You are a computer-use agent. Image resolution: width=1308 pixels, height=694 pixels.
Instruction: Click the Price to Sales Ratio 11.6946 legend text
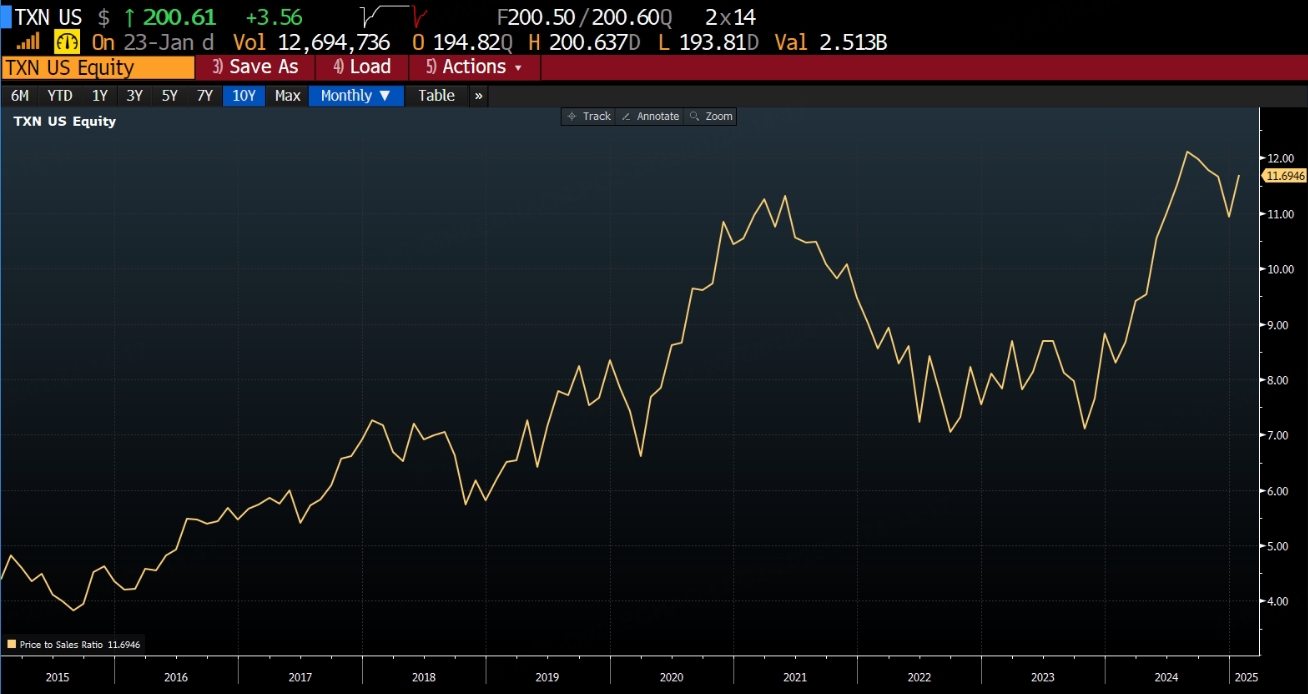[x=79, y=645]
